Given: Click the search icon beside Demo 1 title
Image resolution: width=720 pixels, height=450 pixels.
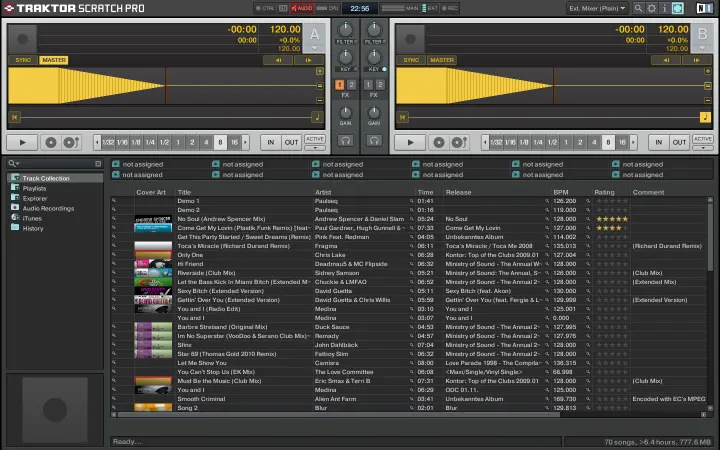Looking at the screenshot, I should click(114, 201).
